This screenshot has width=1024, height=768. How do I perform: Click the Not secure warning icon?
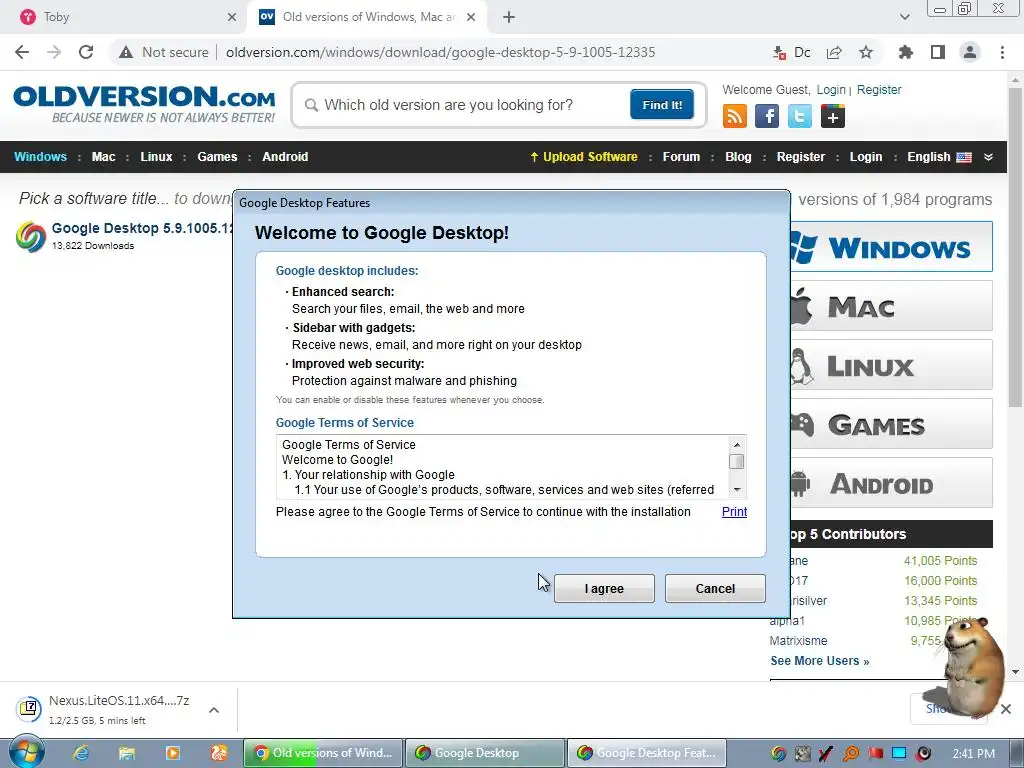click(126, 52)
